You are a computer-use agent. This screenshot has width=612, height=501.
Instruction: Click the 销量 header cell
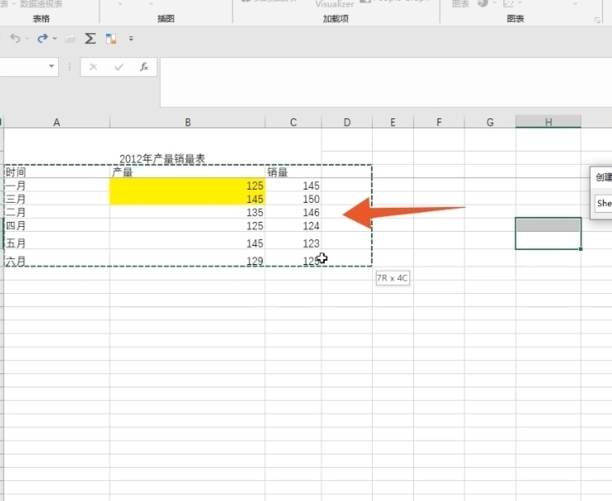click(293, 172)
